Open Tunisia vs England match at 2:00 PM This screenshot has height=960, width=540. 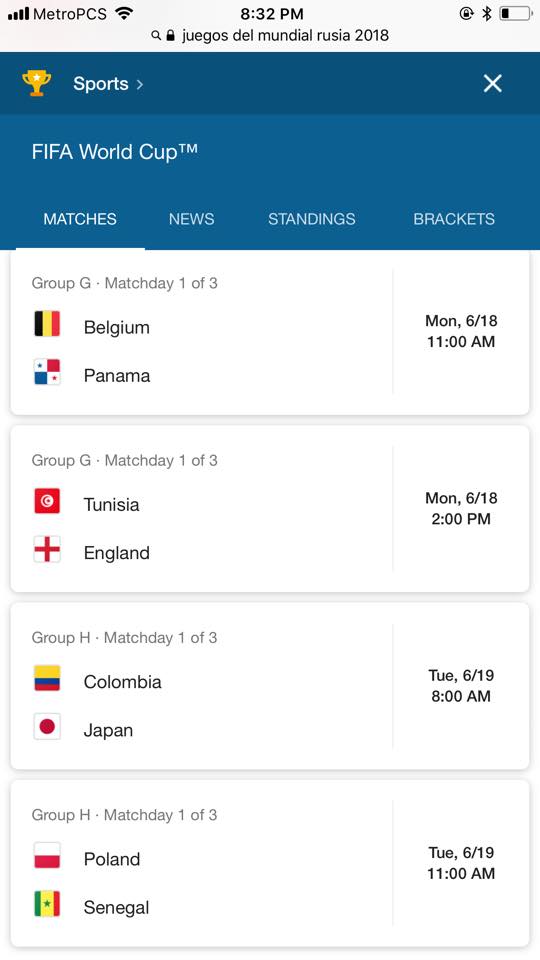coord(270,509)
